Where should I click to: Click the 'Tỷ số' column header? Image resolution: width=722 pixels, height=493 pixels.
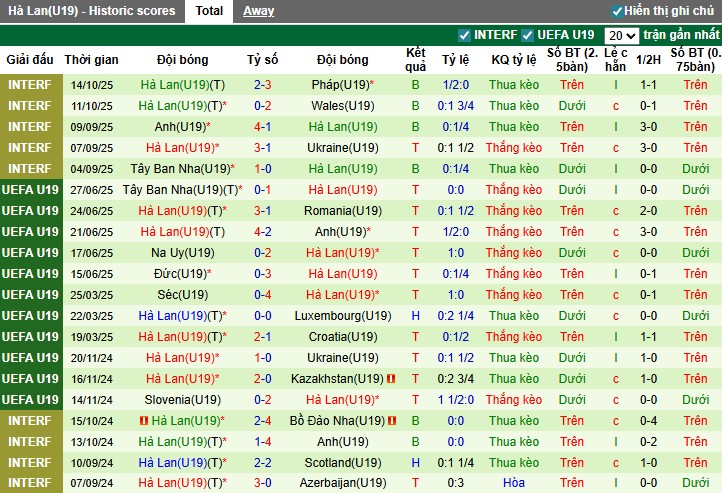pos(262,60)
